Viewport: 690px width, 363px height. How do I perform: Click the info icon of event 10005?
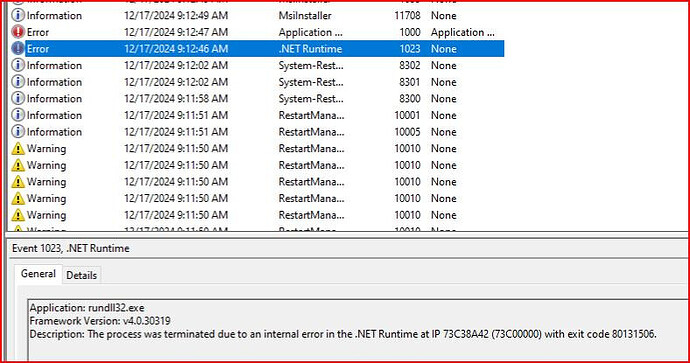tap(18, 132)
